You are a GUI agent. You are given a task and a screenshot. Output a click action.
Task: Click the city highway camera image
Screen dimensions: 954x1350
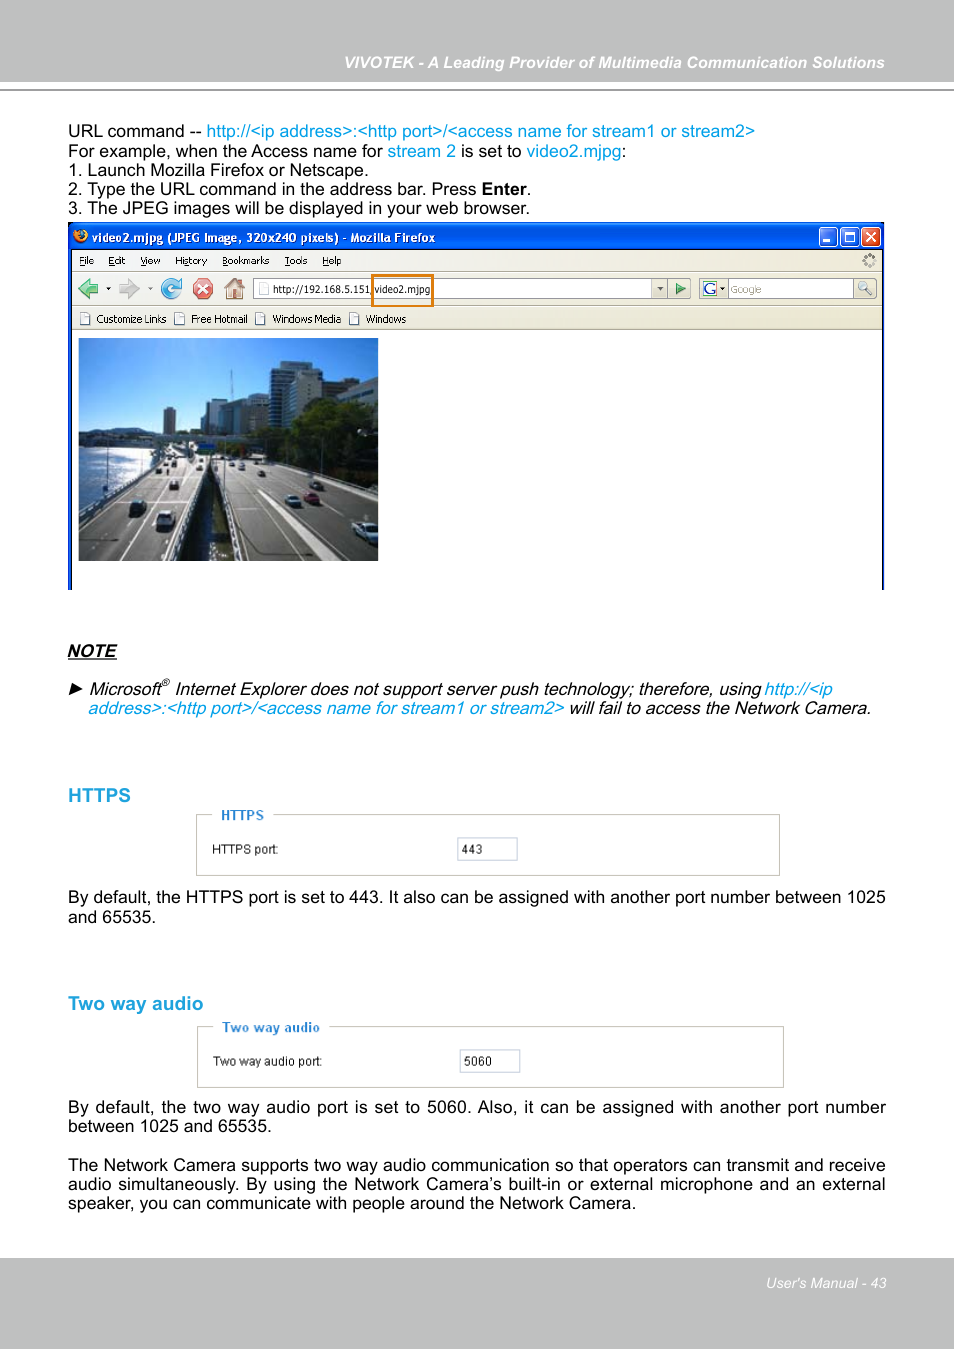tap(228, 449)
